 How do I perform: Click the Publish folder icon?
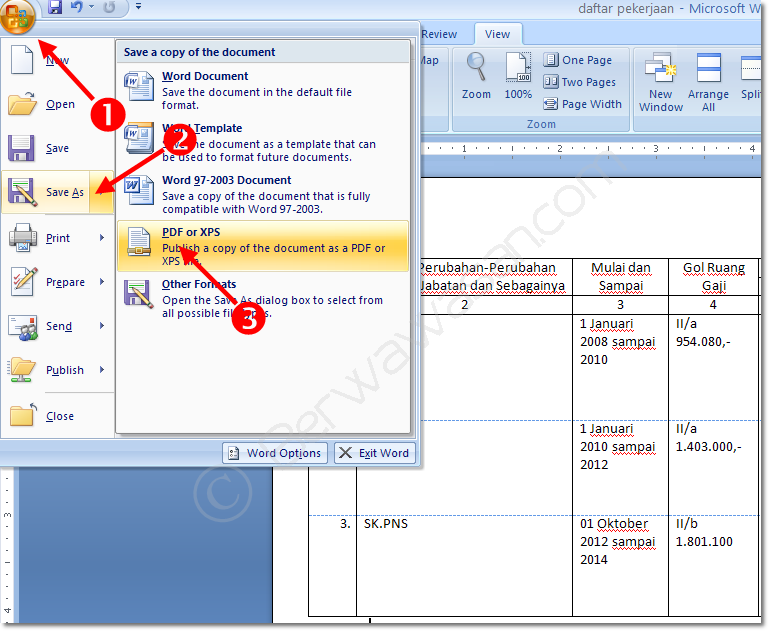[22, 370]
